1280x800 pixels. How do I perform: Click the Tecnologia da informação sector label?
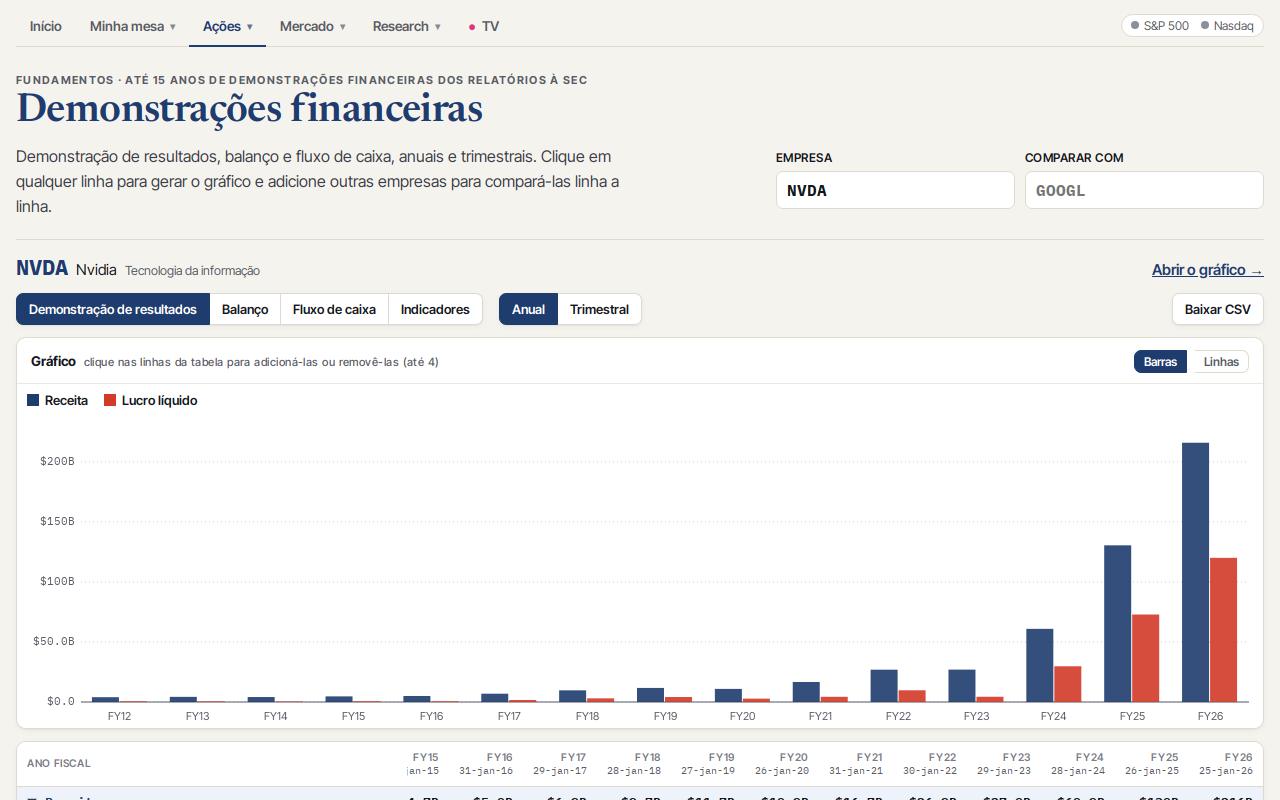[192, 271]
